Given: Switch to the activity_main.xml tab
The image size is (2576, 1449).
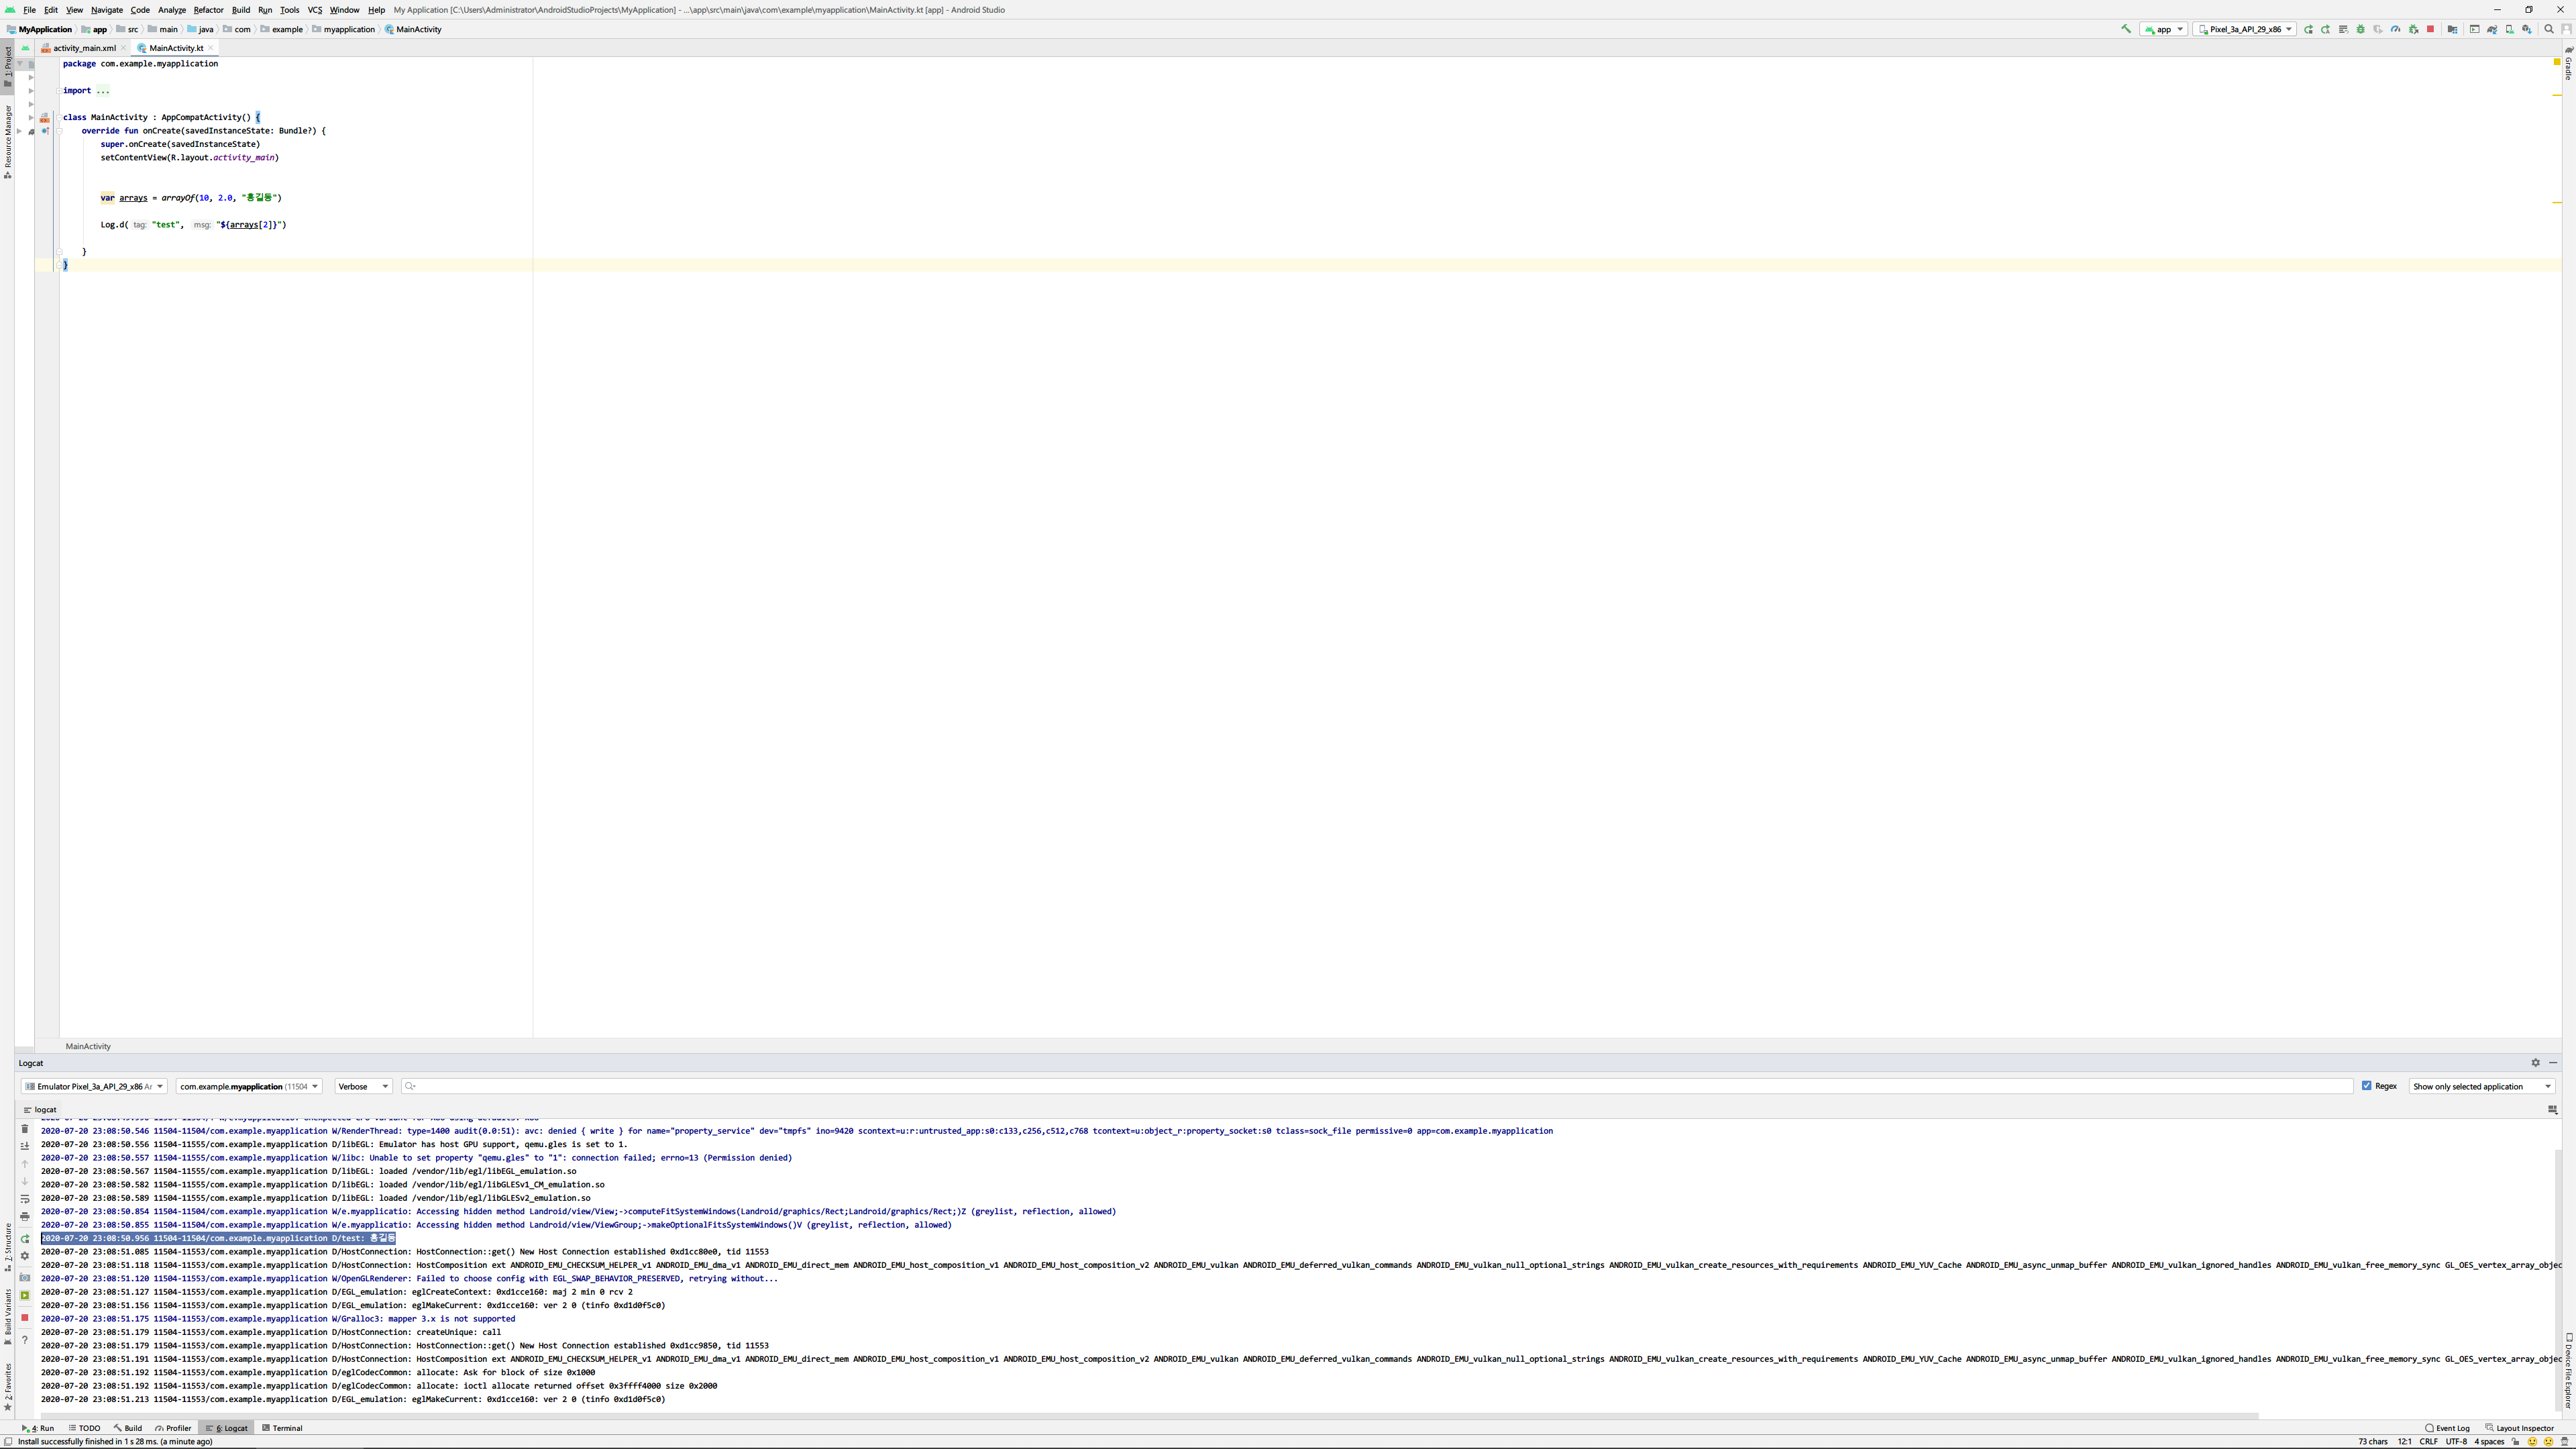Looking at the screenshot, I should [x=84, y=48].
